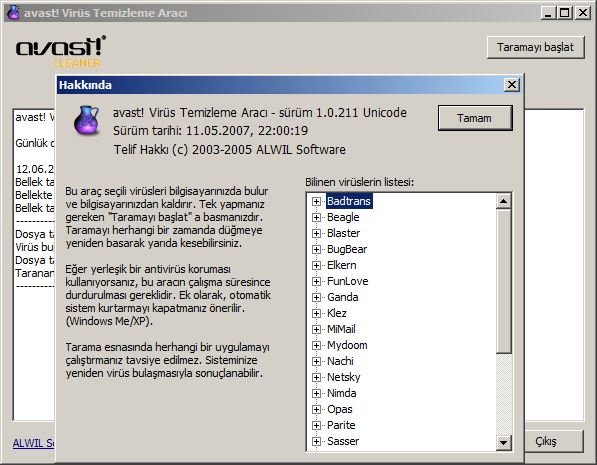Select Badtrans in the virus list
This screenshot has height=465, width=597.
click(349, 201)
